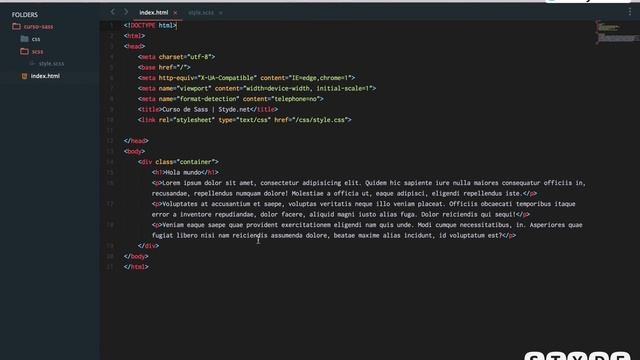
Task: Switch to the style.scss tab
Action: pyautogui.click(x=201, y=13)
